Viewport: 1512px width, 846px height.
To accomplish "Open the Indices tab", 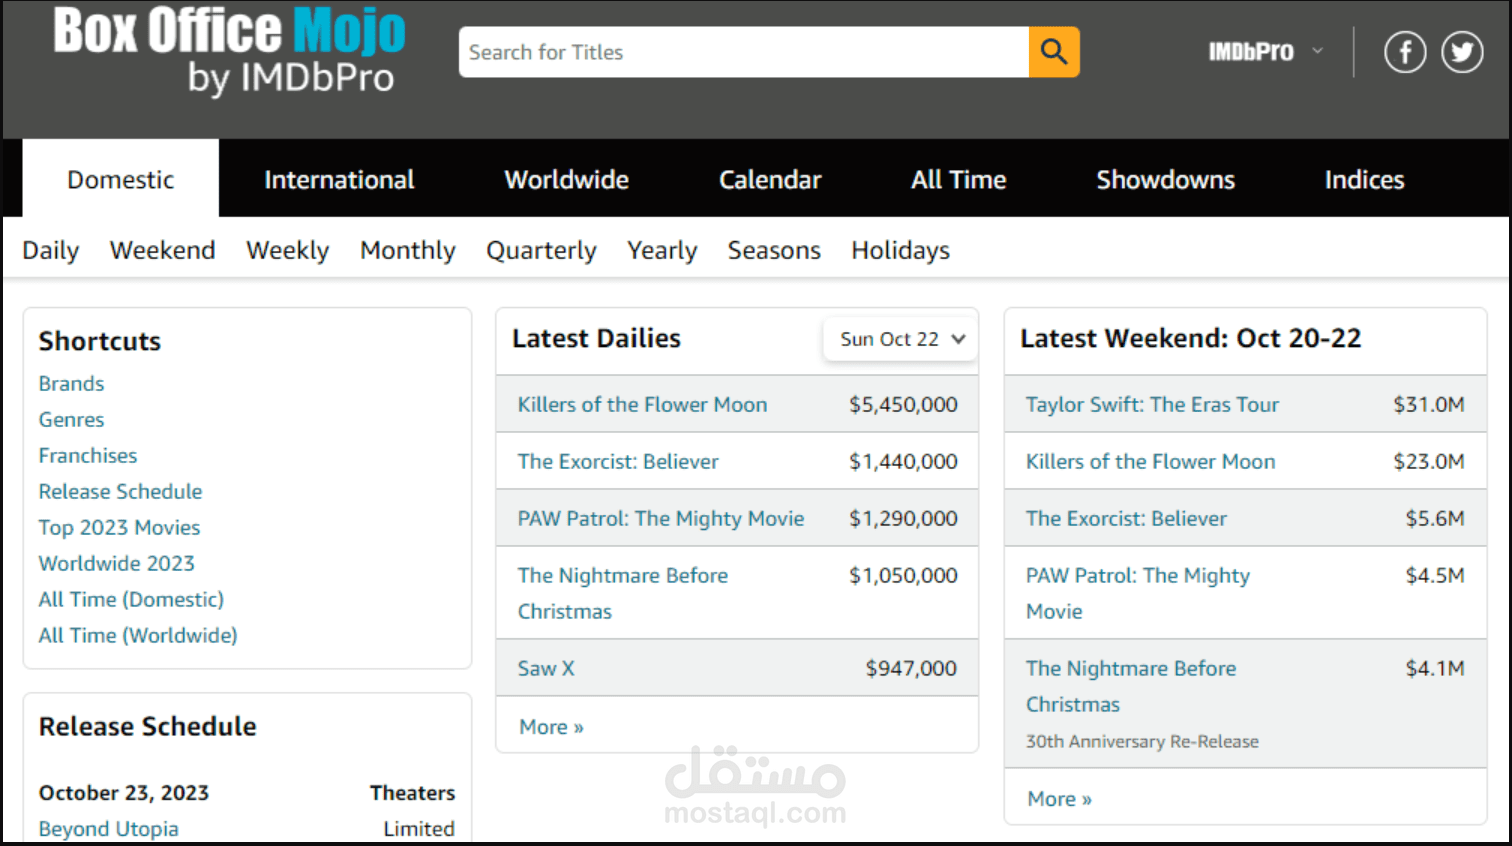I will (x=1364, y=179).
